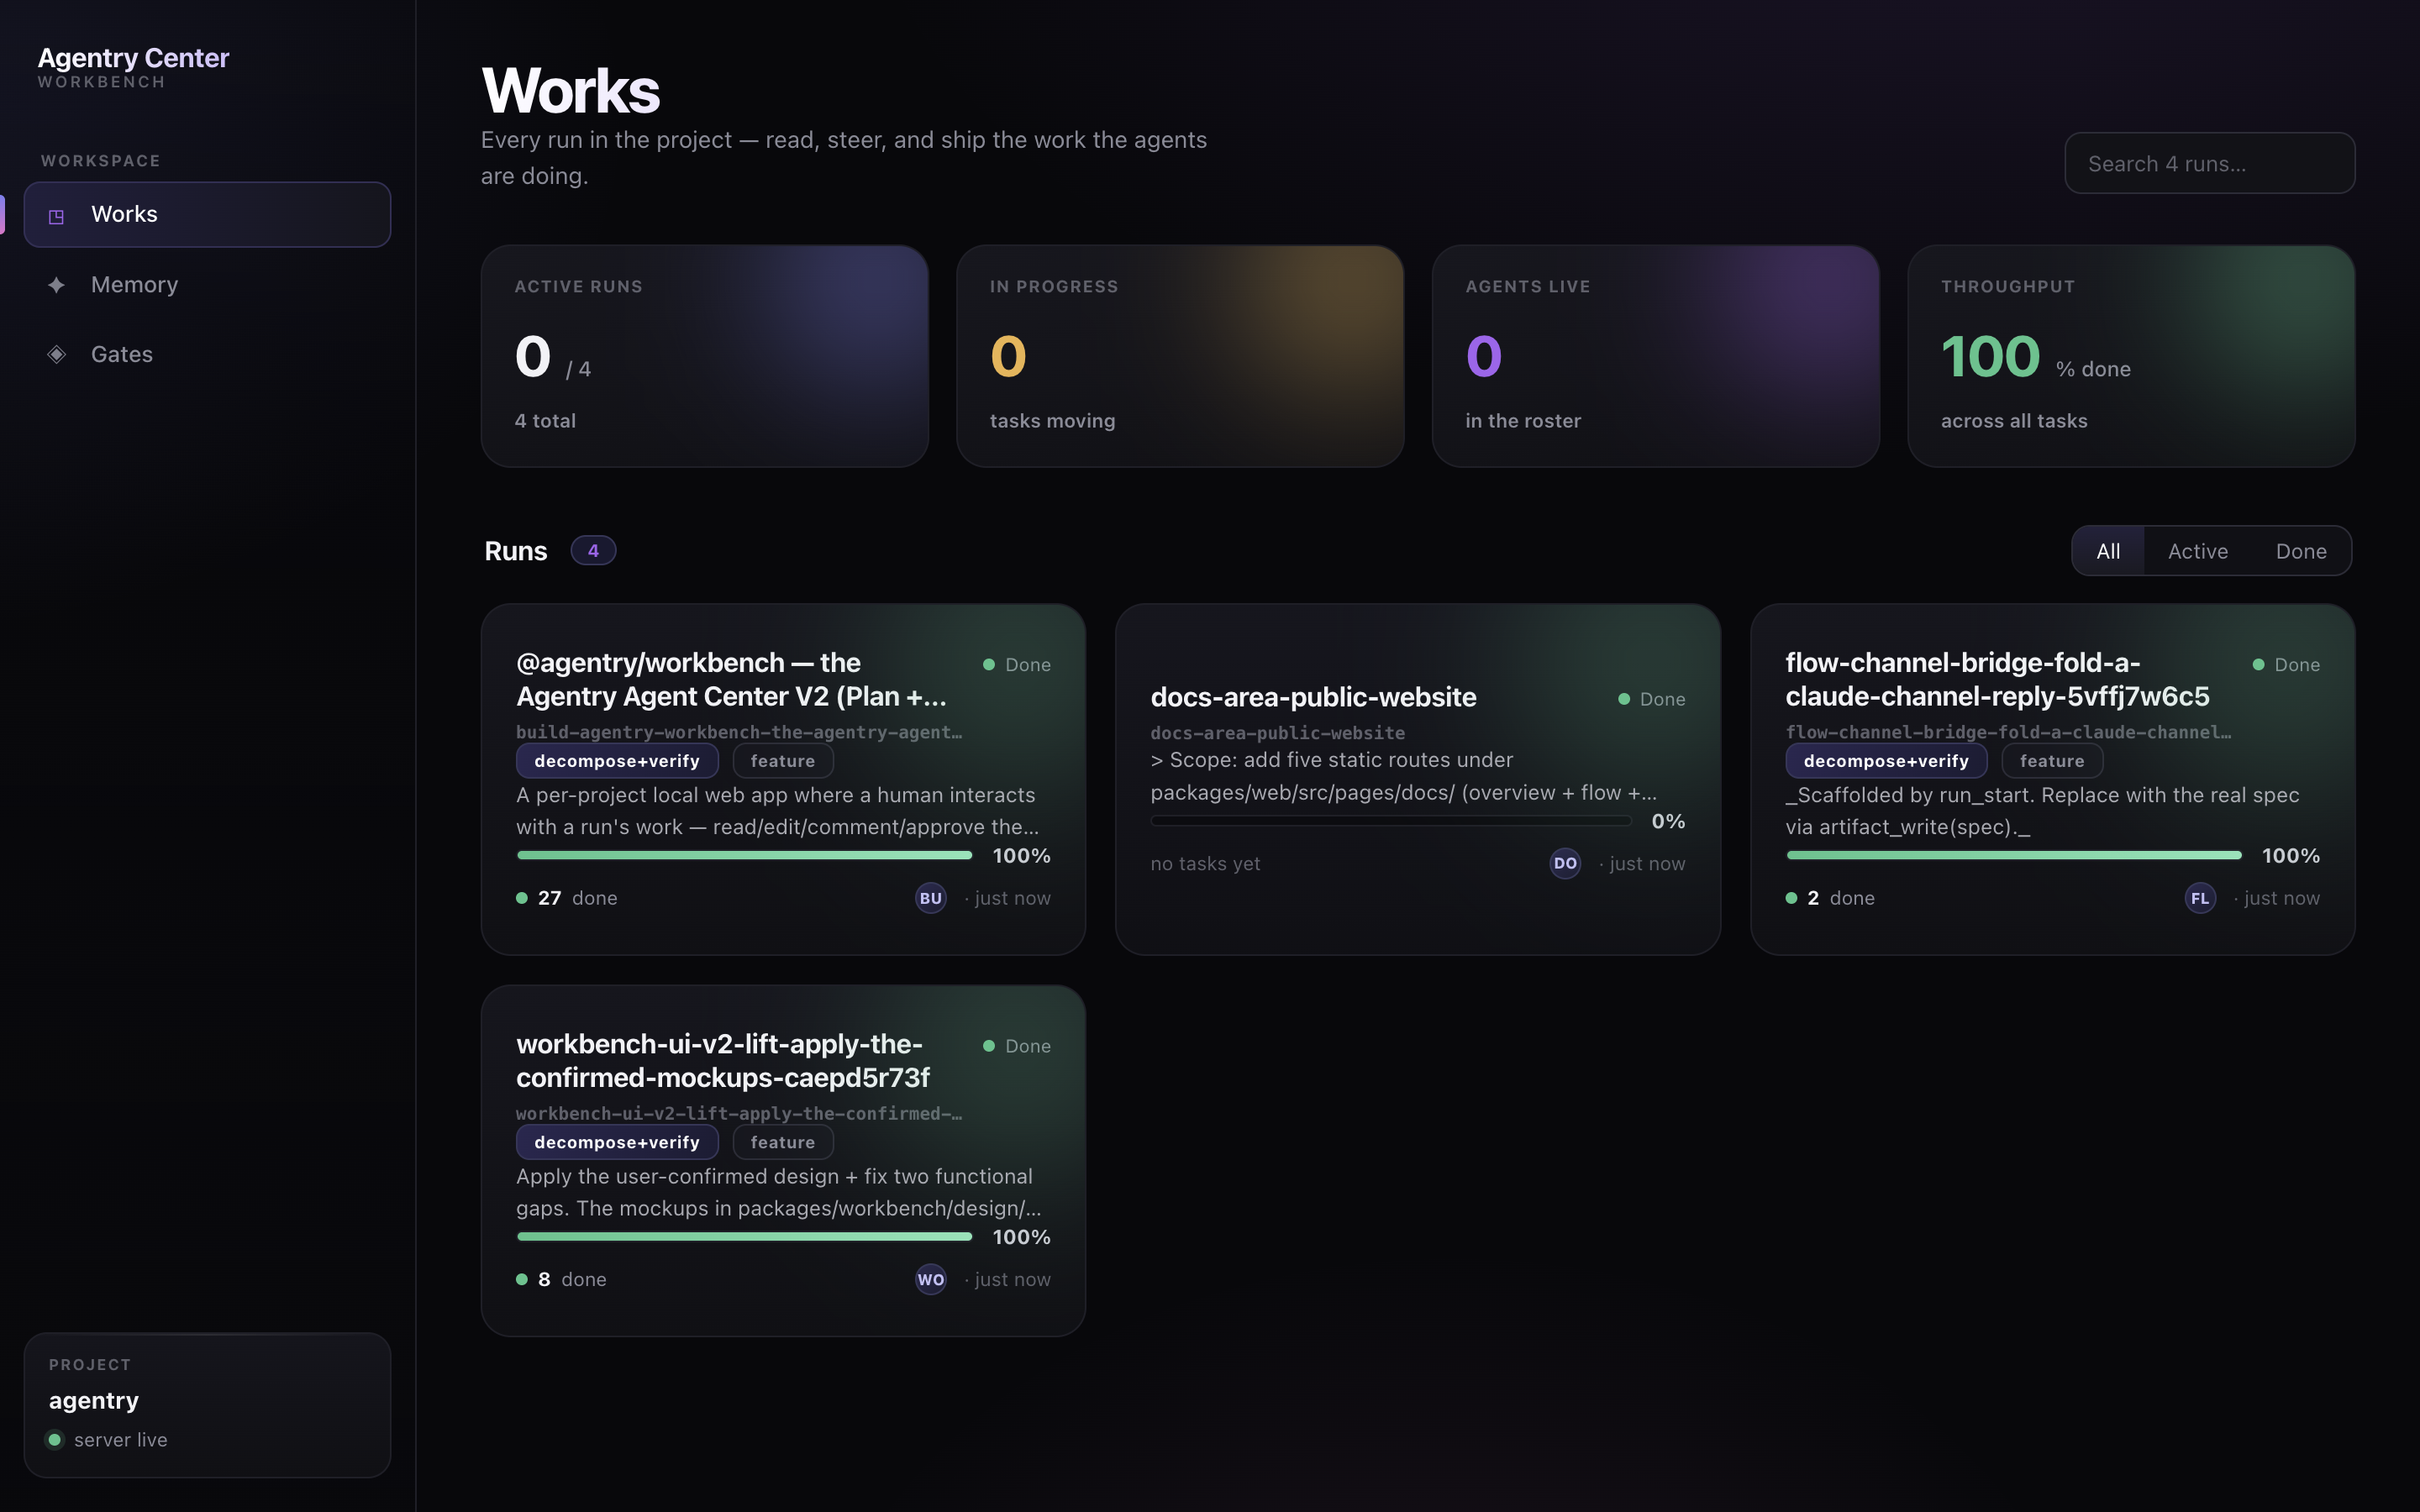2420x1512 pixels.
Task: Click the Runs count badge showing 4
Action: [593, 551]
